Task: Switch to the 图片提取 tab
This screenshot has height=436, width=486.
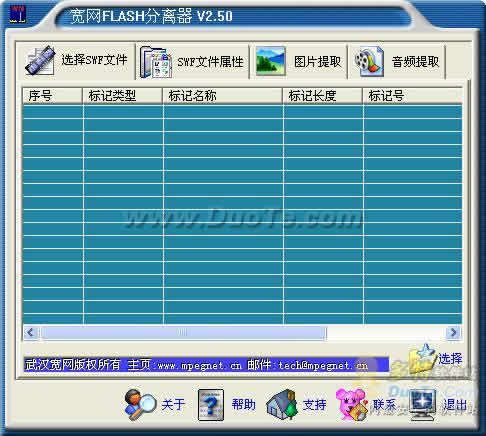Action: (x=298, y=61)
